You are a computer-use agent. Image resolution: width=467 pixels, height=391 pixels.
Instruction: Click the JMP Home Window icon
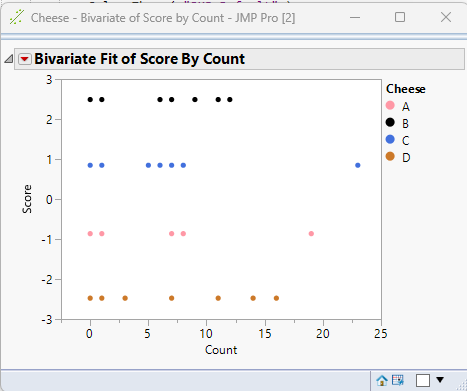(382, 380)
